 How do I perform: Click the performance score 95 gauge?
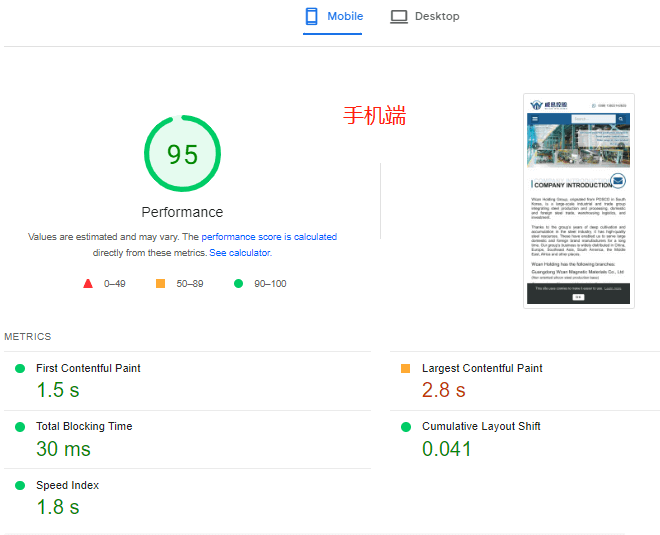[x=182, y=155]
